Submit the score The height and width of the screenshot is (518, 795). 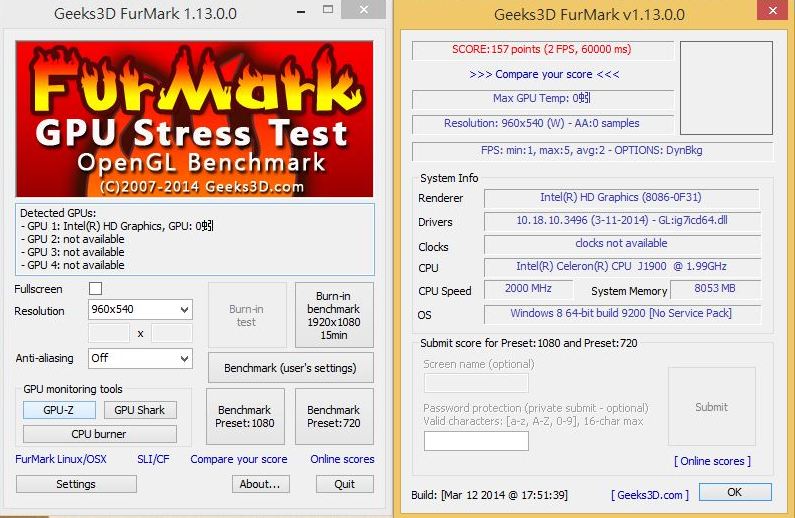point(711,407)
